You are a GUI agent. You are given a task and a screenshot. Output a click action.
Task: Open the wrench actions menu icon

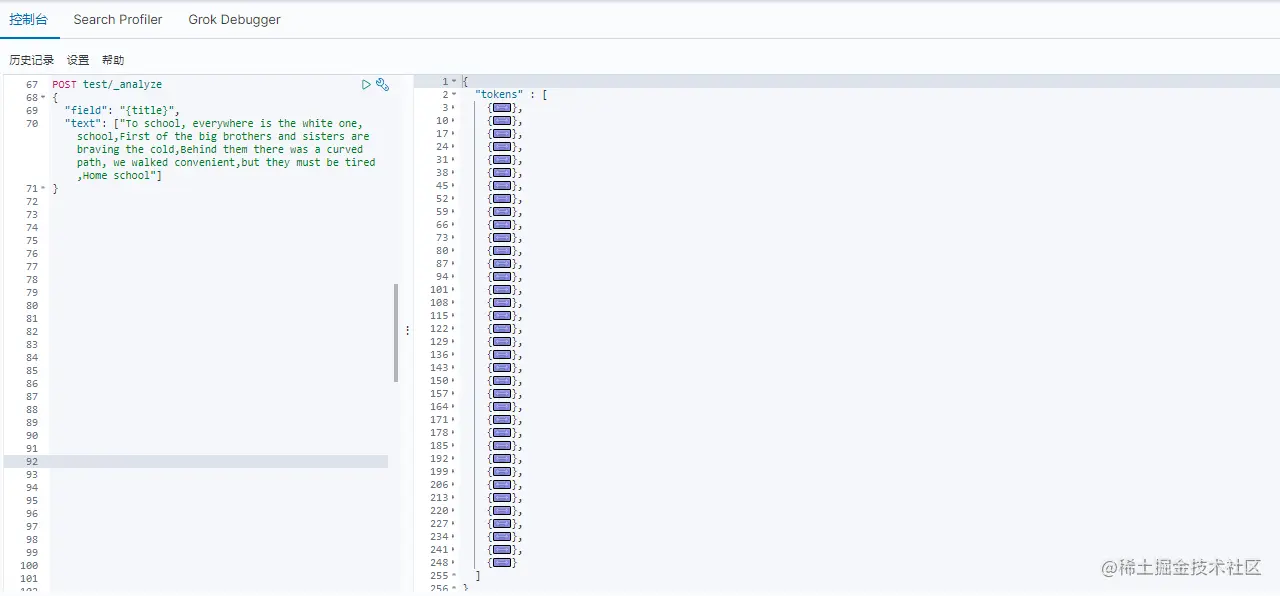(x=382, y=85)
